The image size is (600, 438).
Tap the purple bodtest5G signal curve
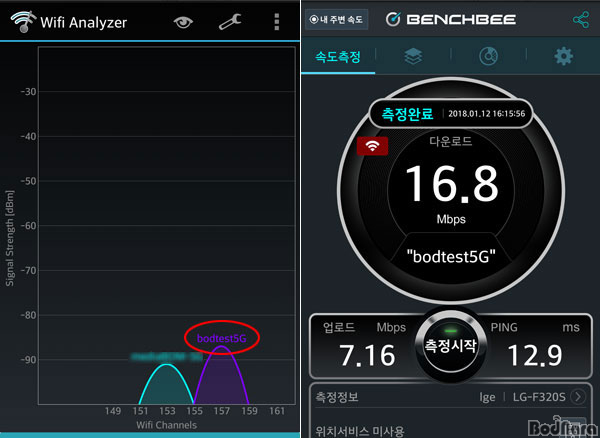tap(222, 377)
